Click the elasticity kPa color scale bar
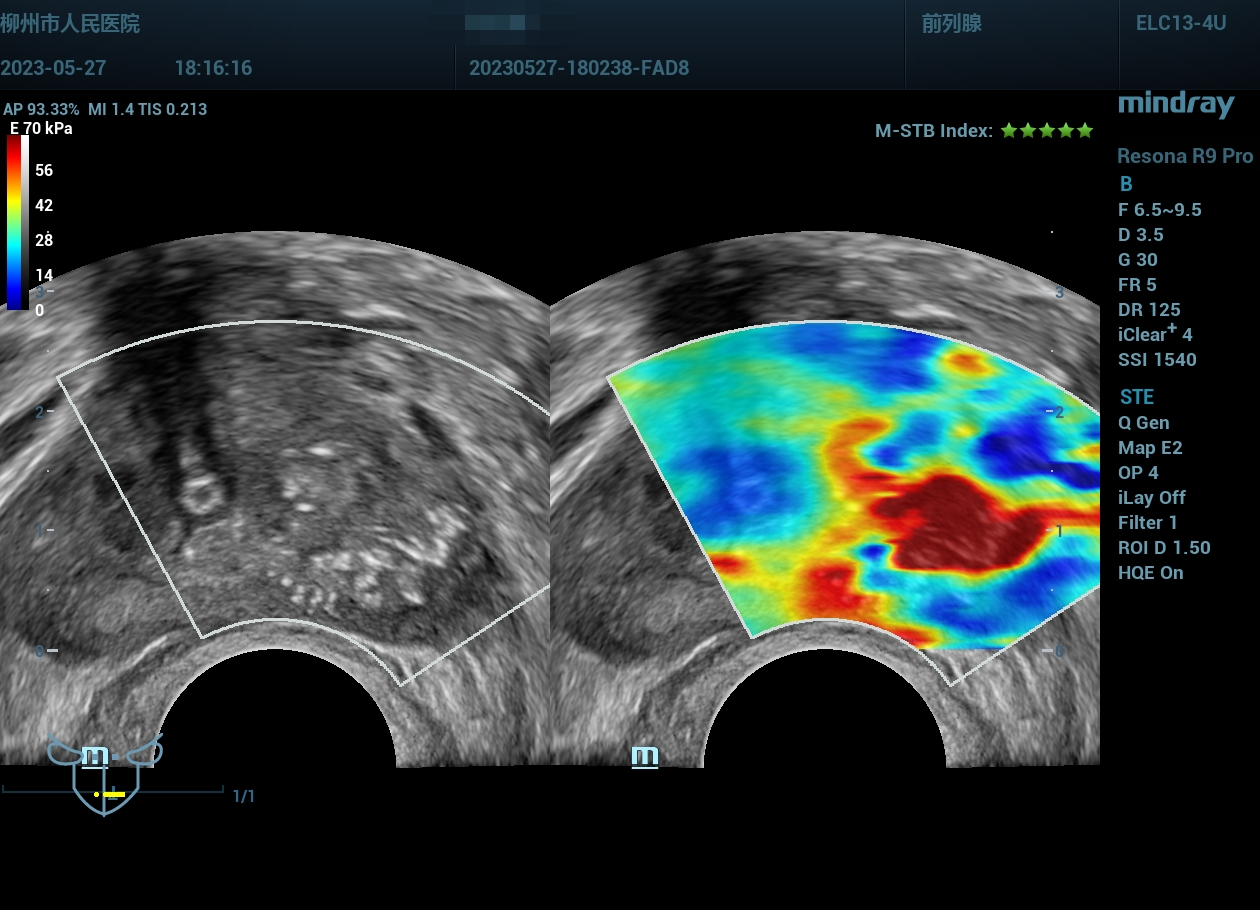 coord(18,222)
